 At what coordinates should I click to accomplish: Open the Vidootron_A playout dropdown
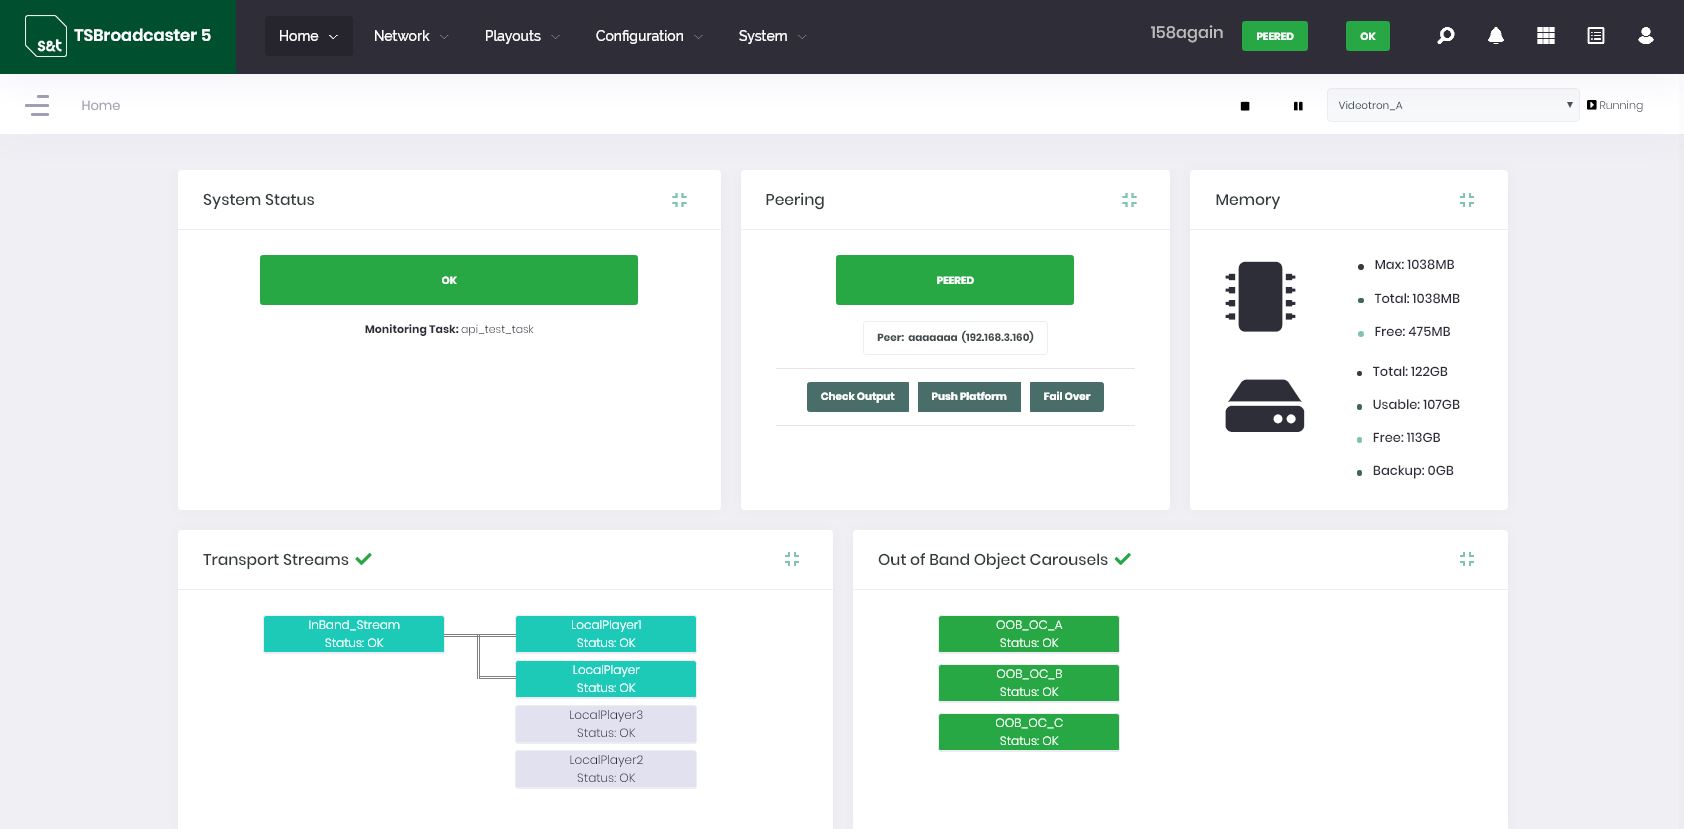tap(1452, 105)
